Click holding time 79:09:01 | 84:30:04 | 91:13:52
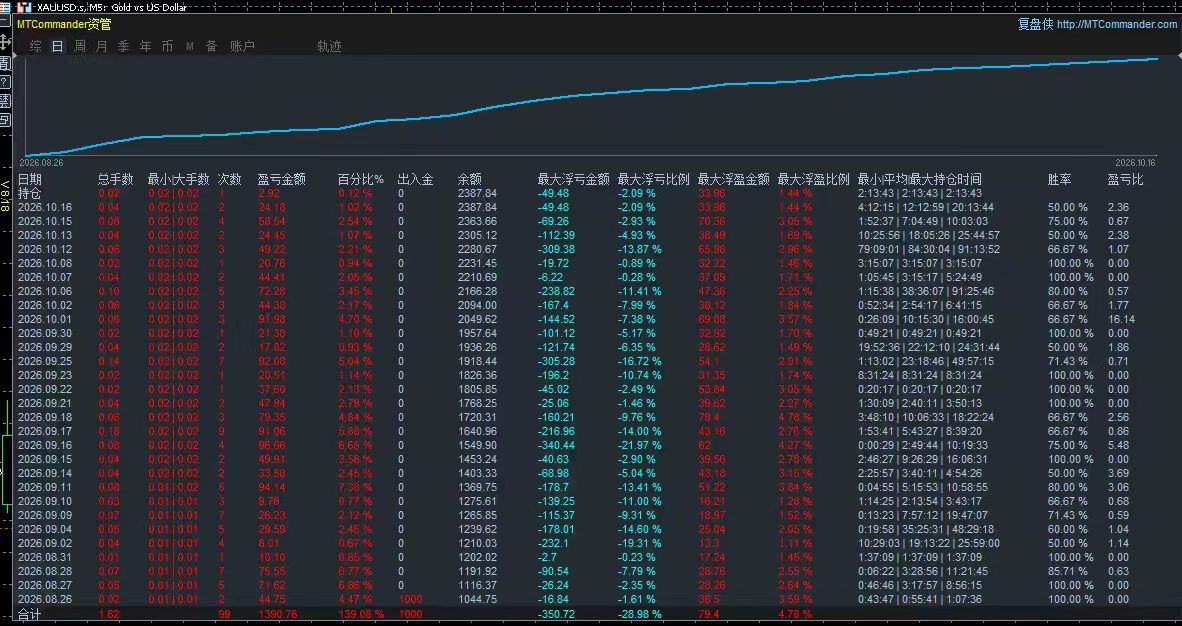Image resolution: width=1182 pixels, height=626 pixels. [x=929, y=249]
